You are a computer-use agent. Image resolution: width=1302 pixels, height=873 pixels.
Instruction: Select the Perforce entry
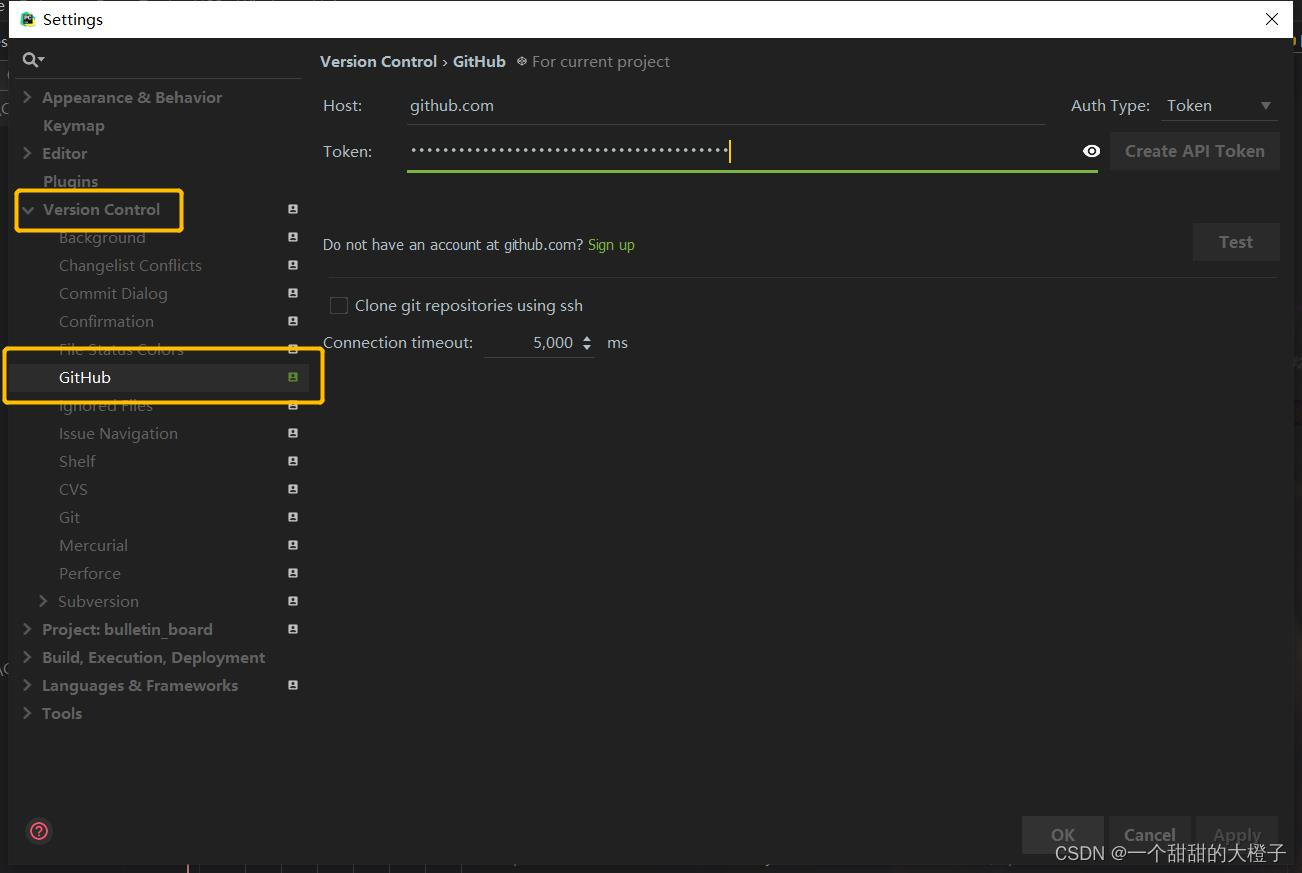coord(90,573)
